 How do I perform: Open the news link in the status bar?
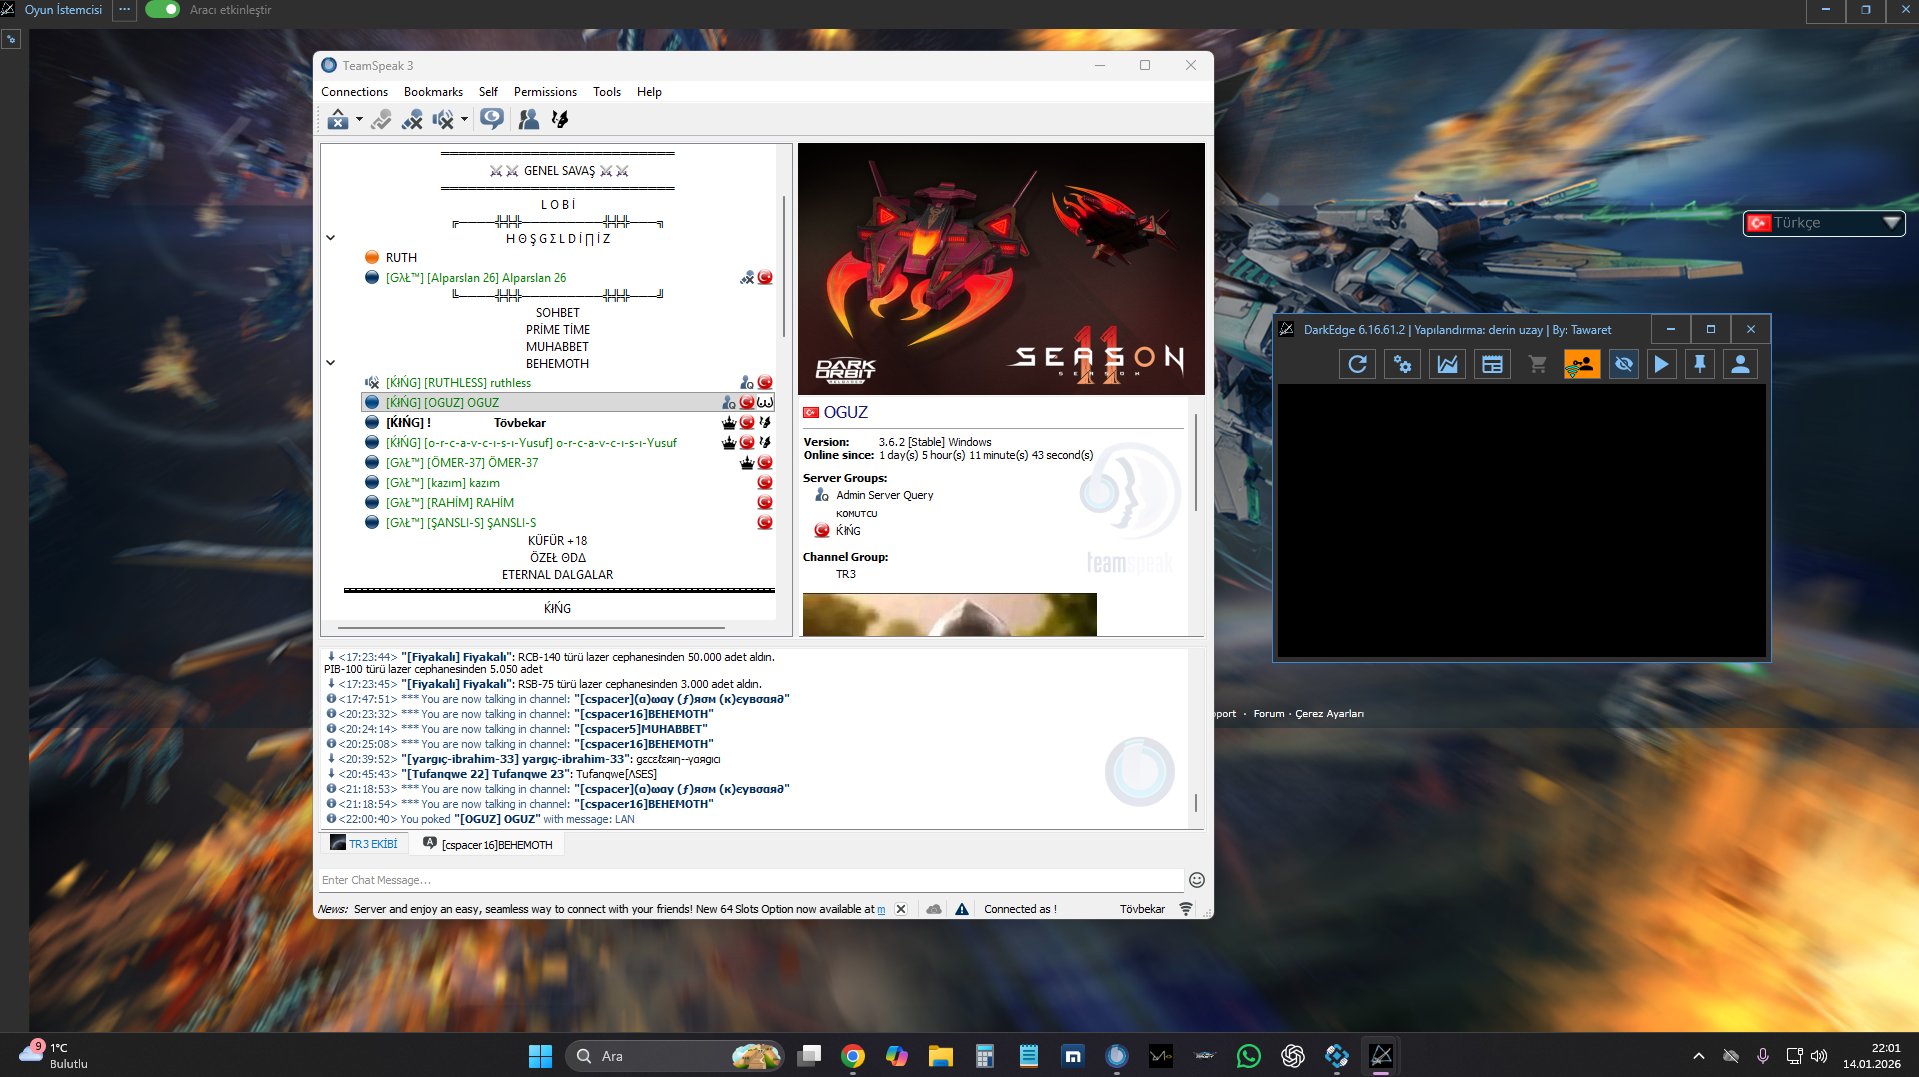[x=881, y=910]
